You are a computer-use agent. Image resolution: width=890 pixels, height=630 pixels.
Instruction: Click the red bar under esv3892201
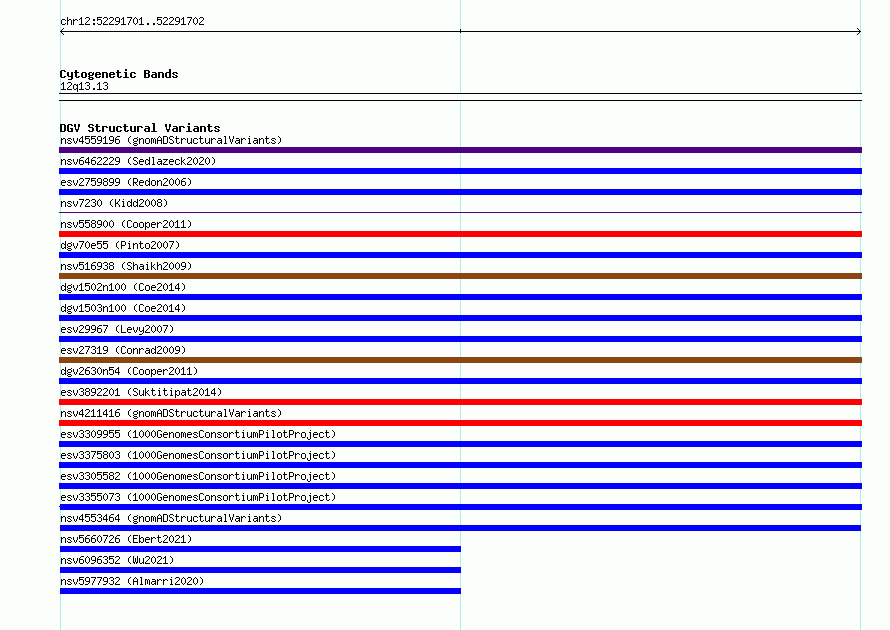[460, 402]
